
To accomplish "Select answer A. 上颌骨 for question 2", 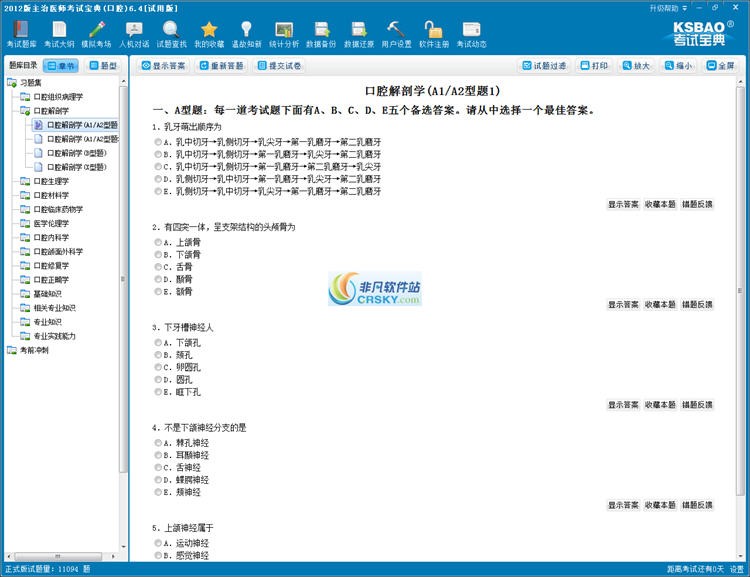I will click(159, 242).
